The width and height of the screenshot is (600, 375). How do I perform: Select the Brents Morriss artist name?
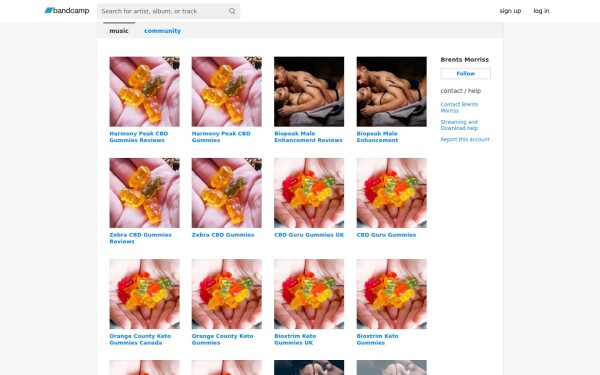[465, 59]
